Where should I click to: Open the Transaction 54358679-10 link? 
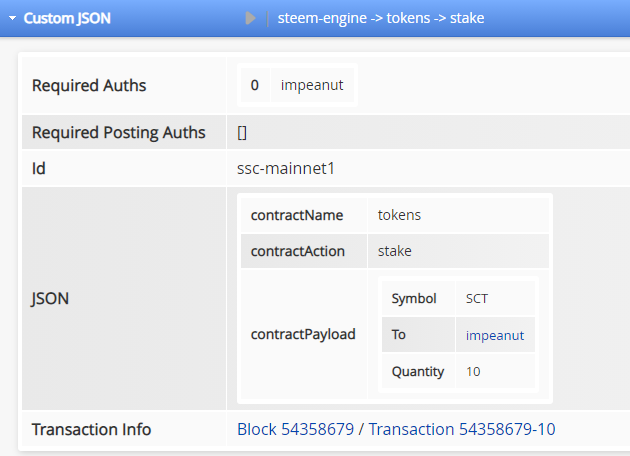click(x=462, y=429)
